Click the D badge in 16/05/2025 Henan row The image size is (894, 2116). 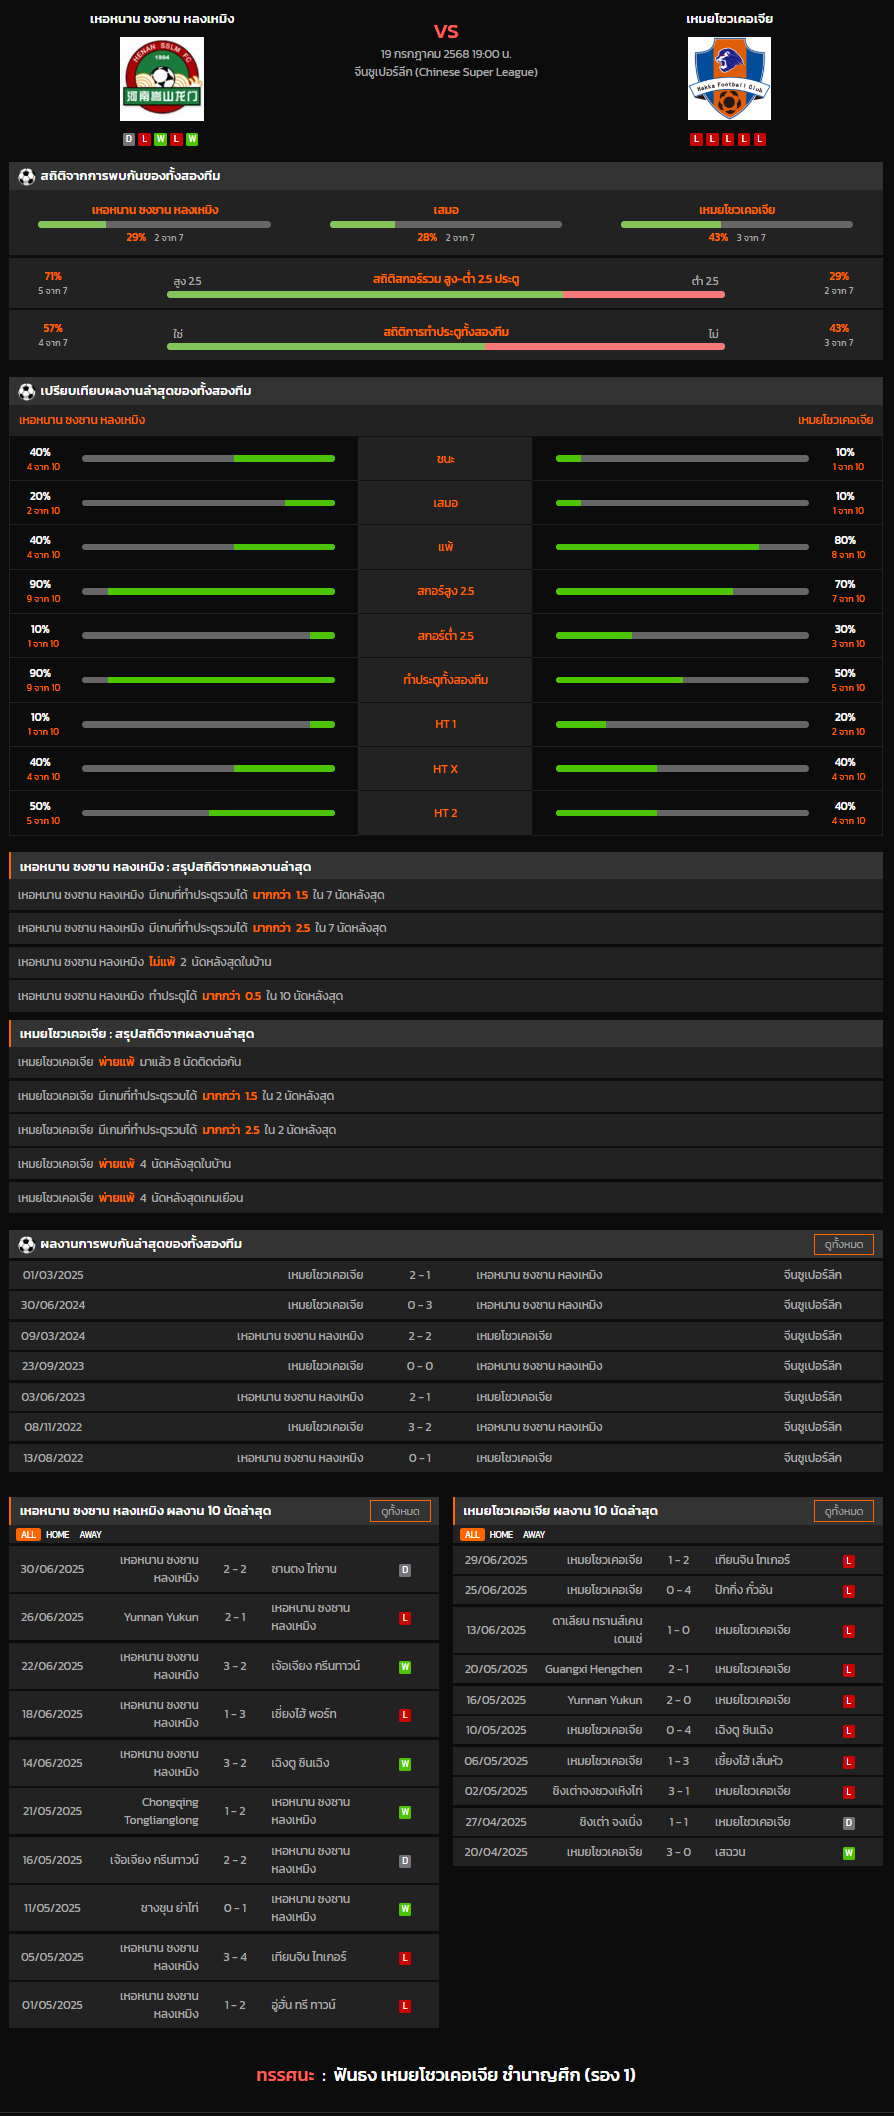(x=405, y=1861)
